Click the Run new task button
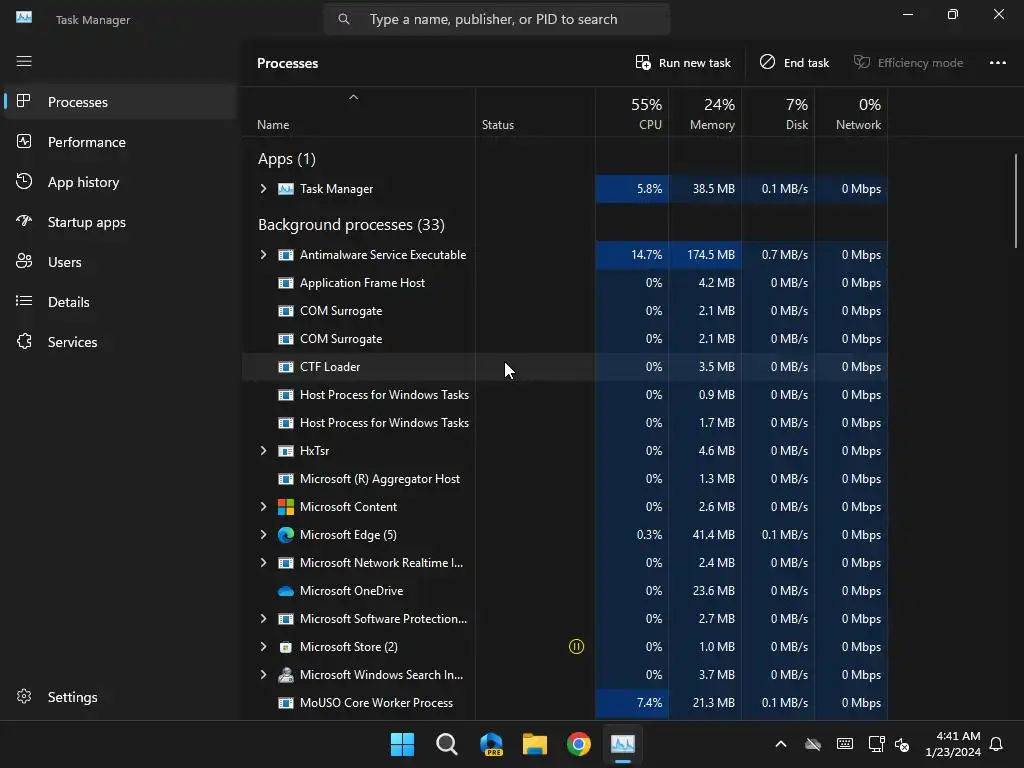This screenshot has width=1024, height=768. pyautogui.click(x=683, y=63)
